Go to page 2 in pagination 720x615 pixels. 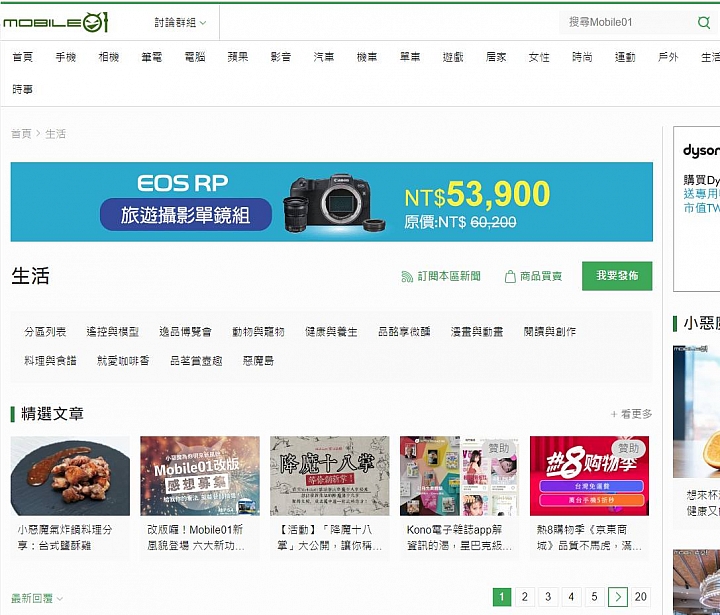pyautogui.click(x=525, y=597)
